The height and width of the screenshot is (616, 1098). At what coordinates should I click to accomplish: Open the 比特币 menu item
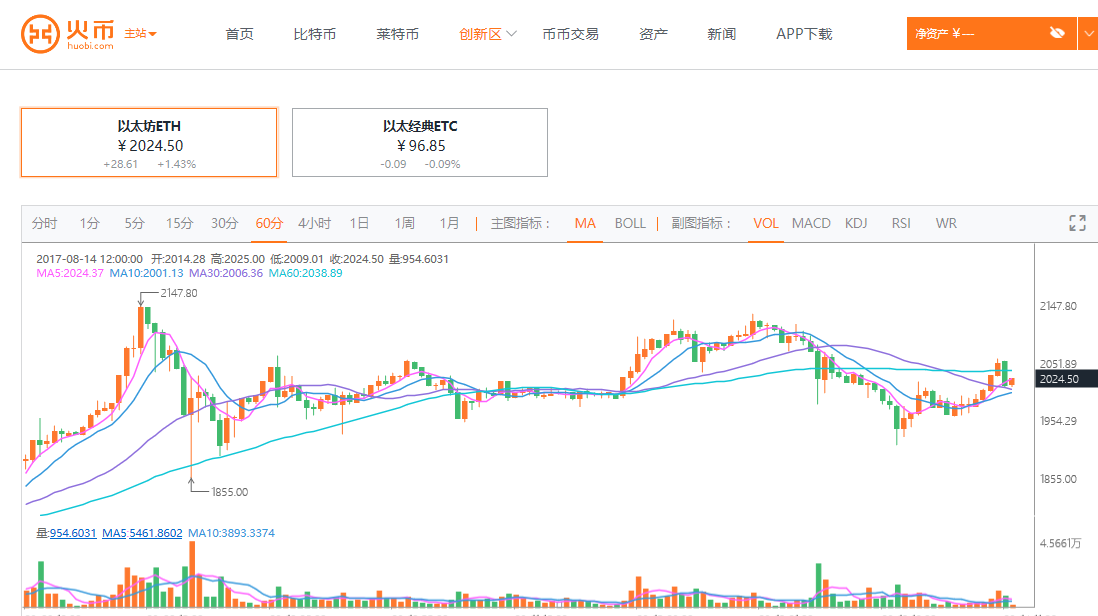click(x=315, y=34)
